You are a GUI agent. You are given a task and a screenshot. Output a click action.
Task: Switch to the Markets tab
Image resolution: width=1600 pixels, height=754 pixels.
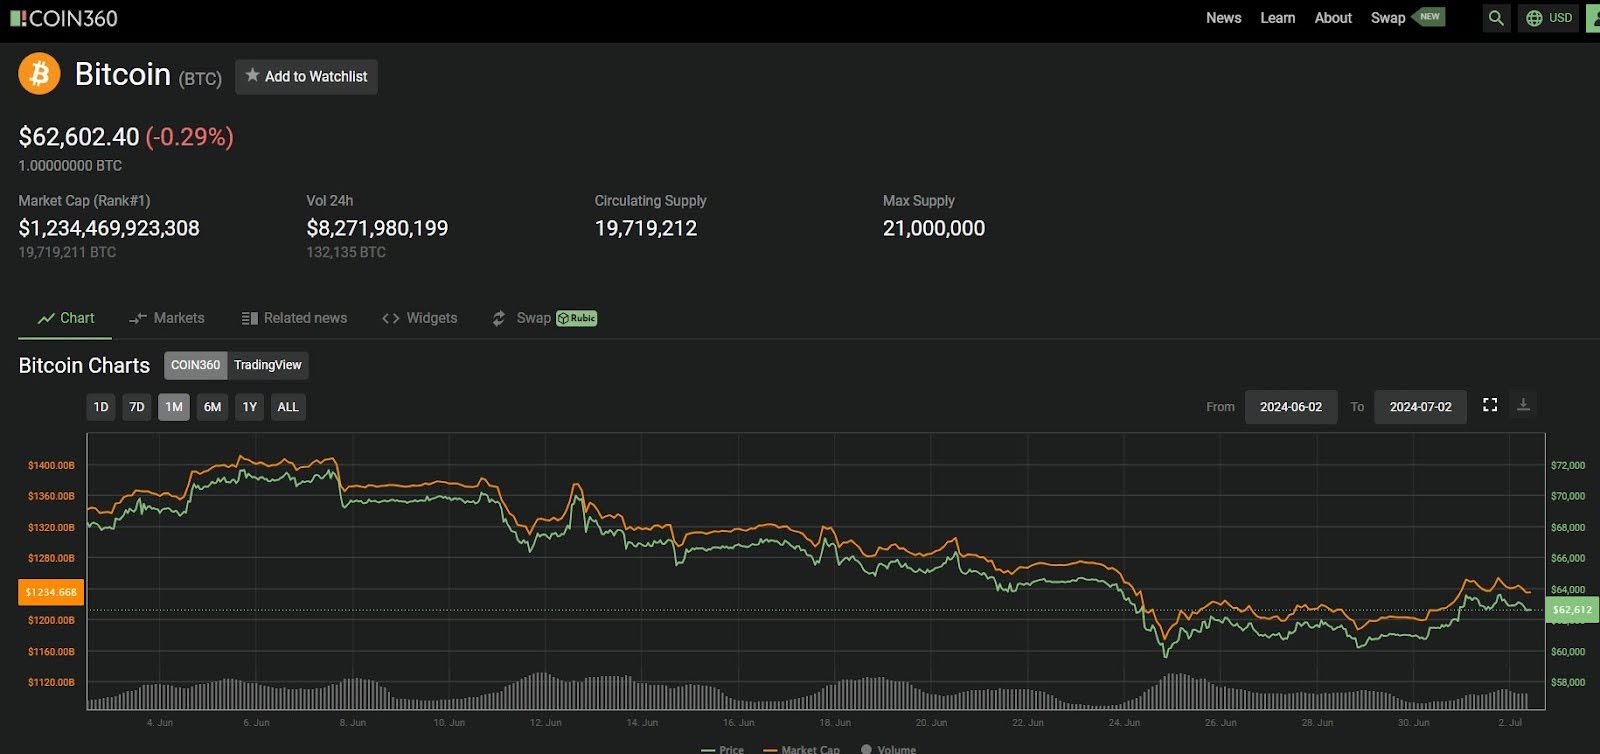pos(167,318)
